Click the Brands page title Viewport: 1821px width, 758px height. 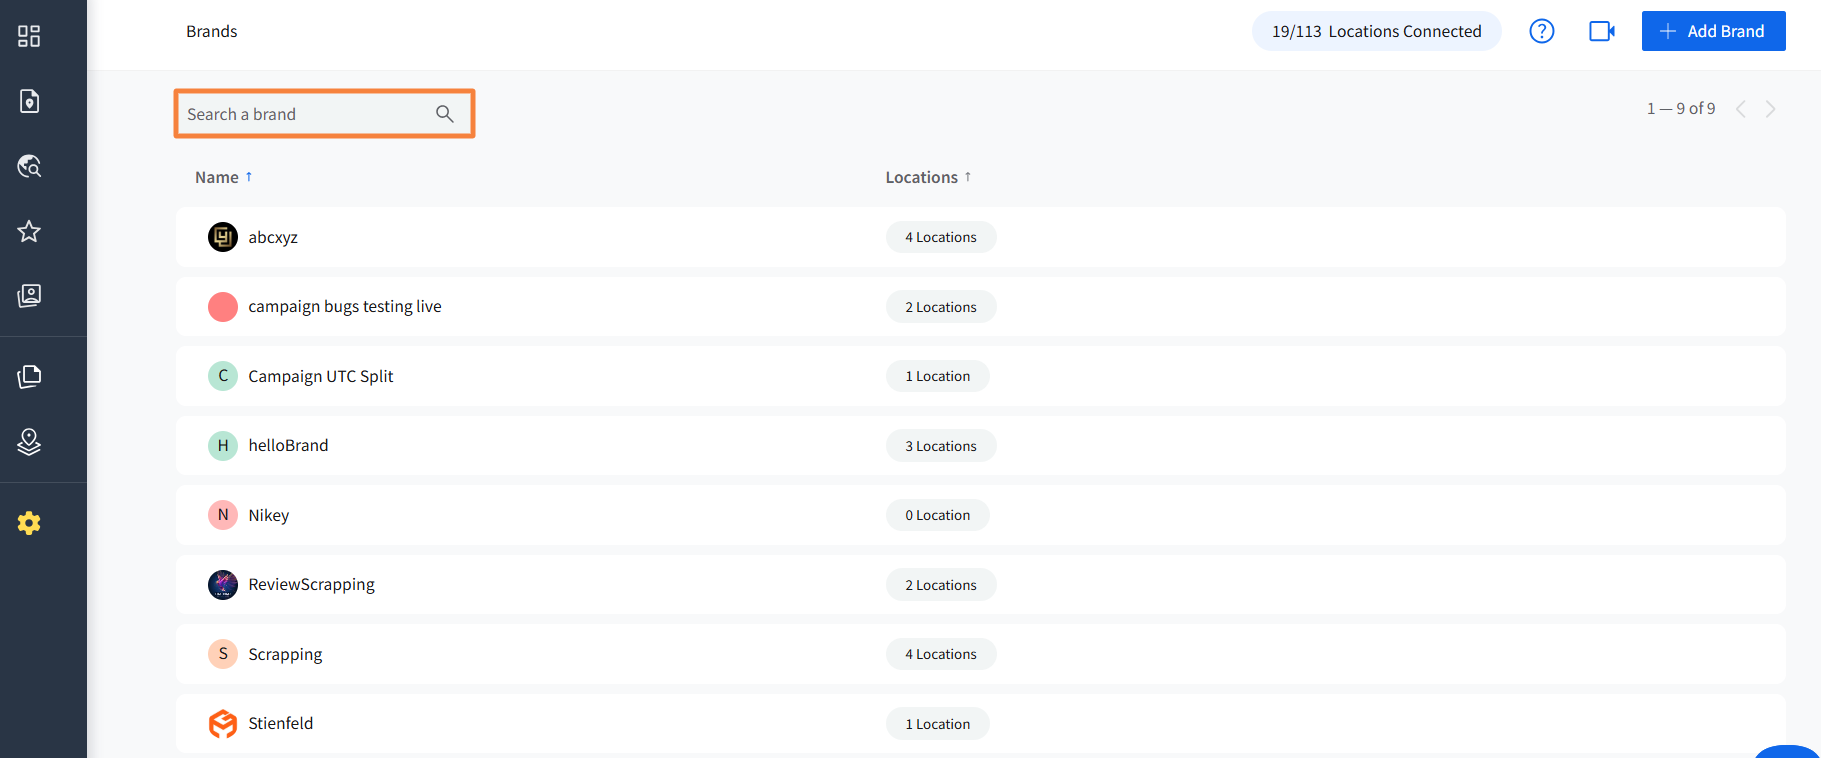(212, 31)
